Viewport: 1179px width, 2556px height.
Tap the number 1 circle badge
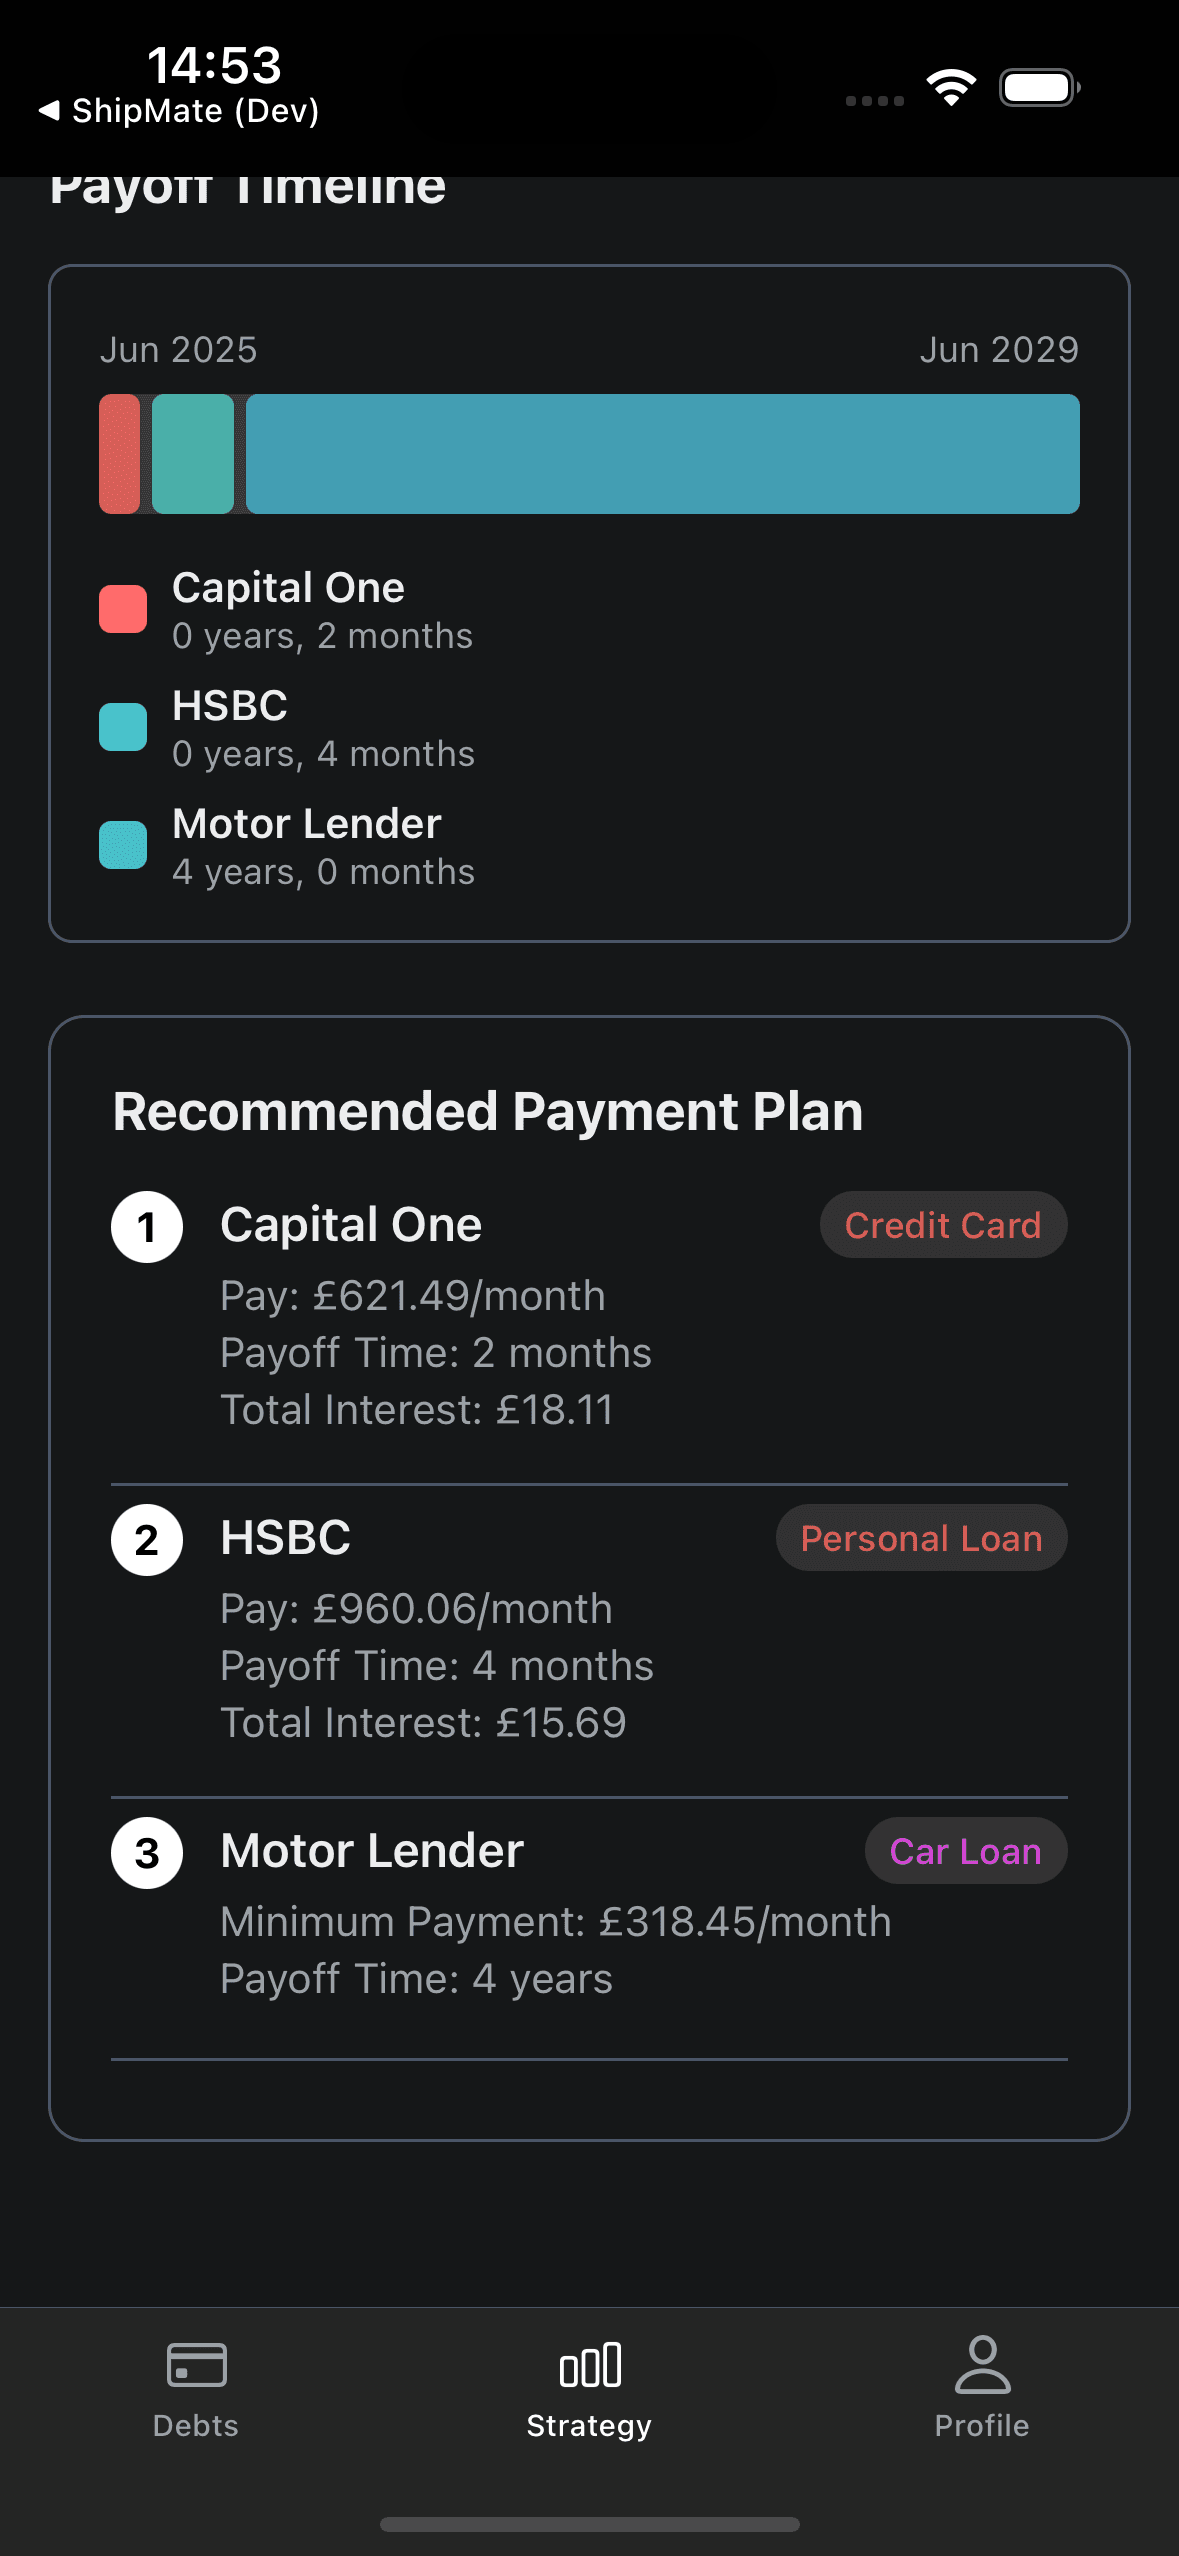(x=147, y=1227)
